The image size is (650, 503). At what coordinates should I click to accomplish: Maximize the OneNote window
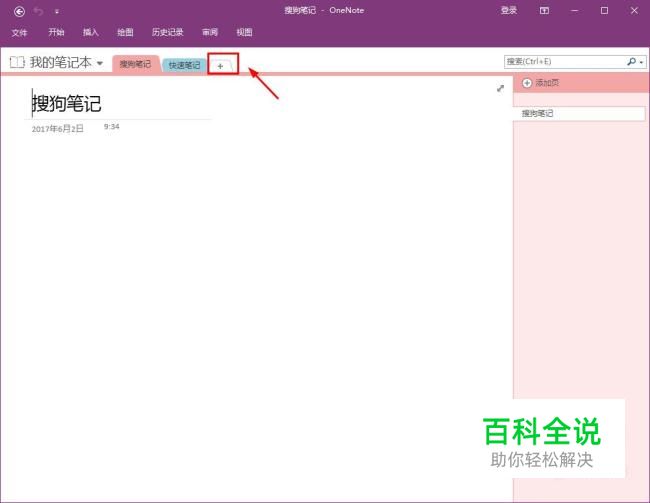[x=604, y=11]
